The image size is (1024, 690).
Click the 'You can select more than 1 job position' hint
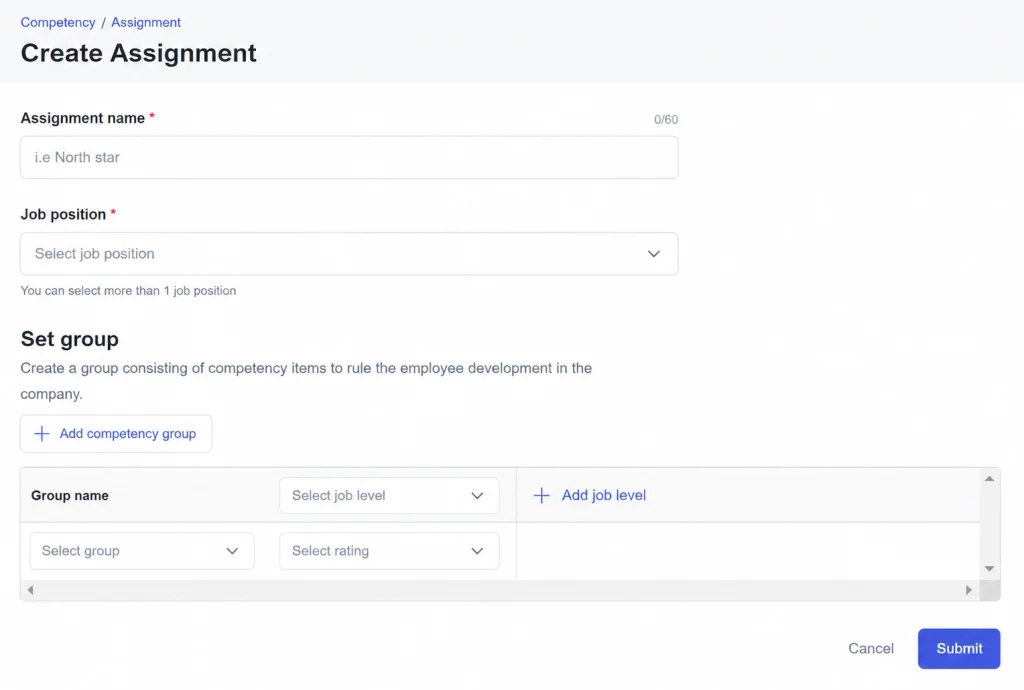point(128,290)
